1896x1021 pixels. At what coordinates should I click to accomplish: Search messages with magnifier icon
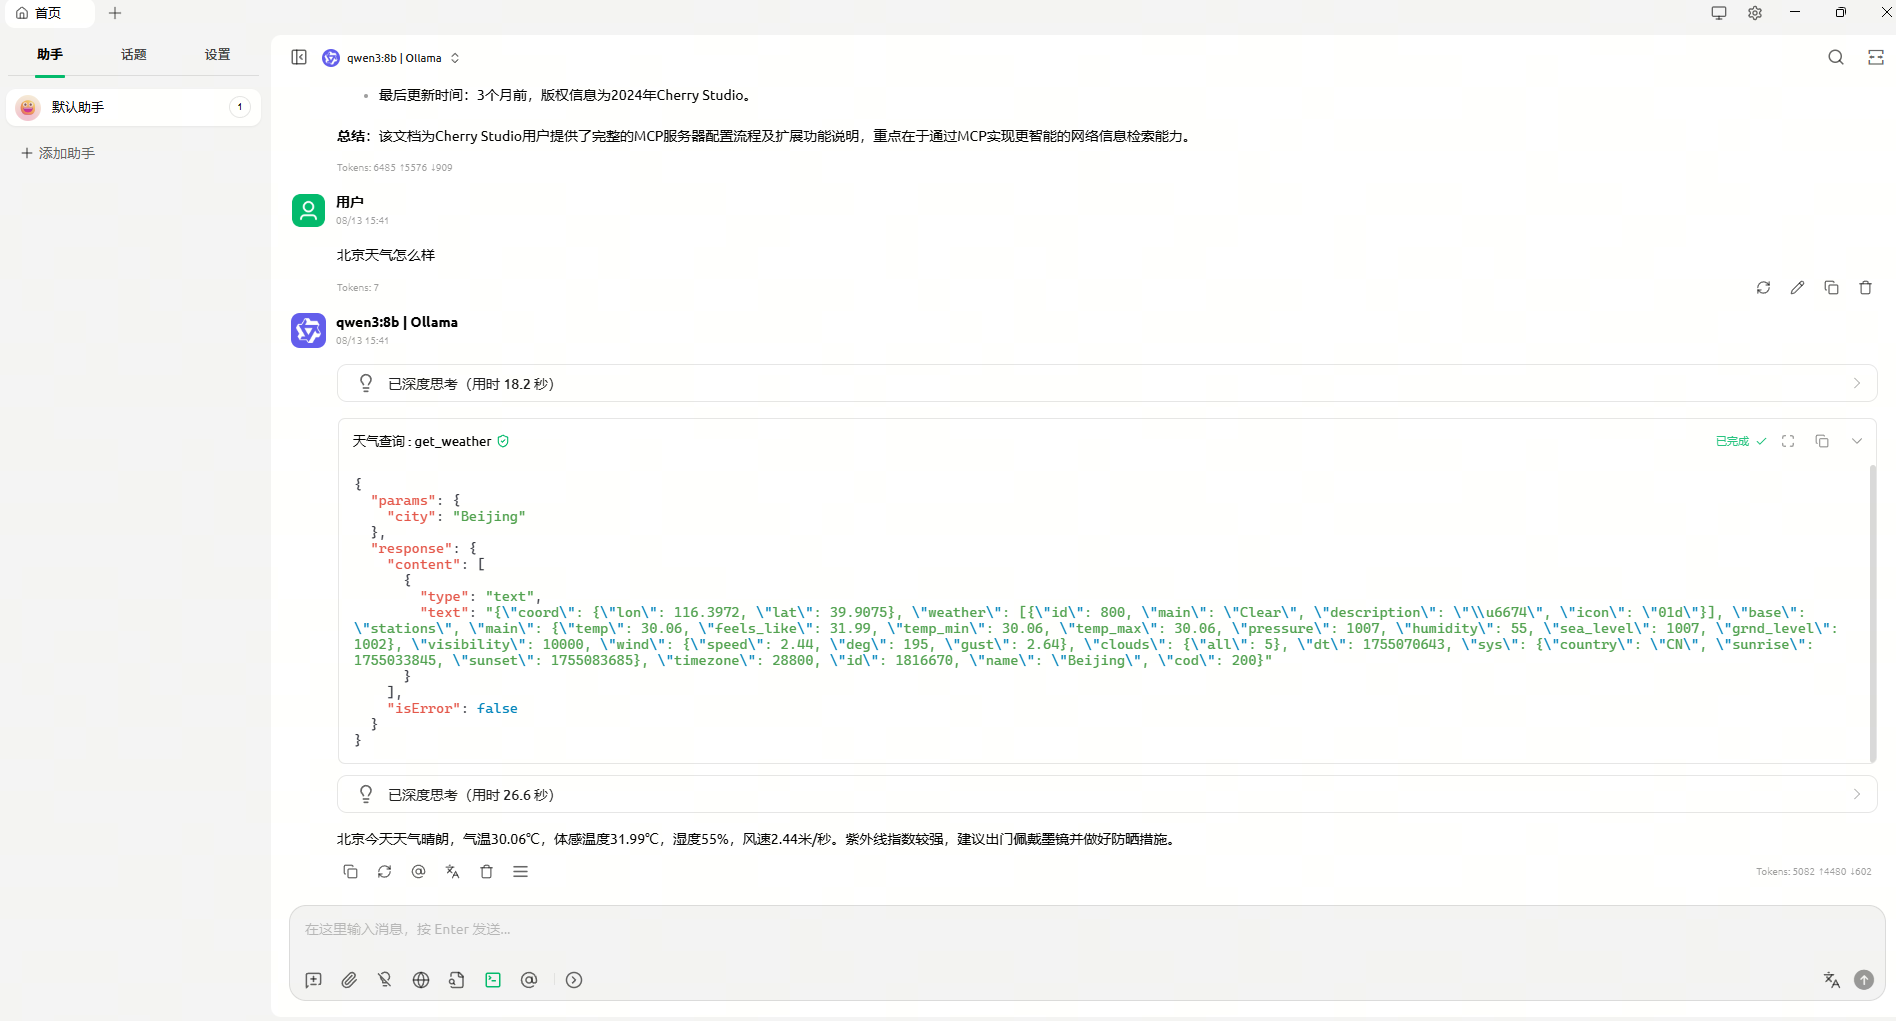coord(1836,57)
